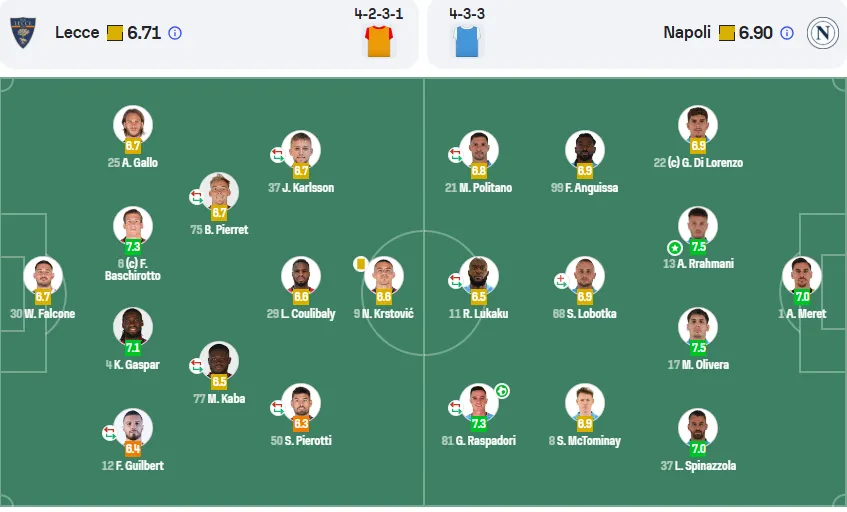This screenshot has height=512, width=847.
Task: Click the info icon next to Napoli rating
Action: (x=787, y=33)
